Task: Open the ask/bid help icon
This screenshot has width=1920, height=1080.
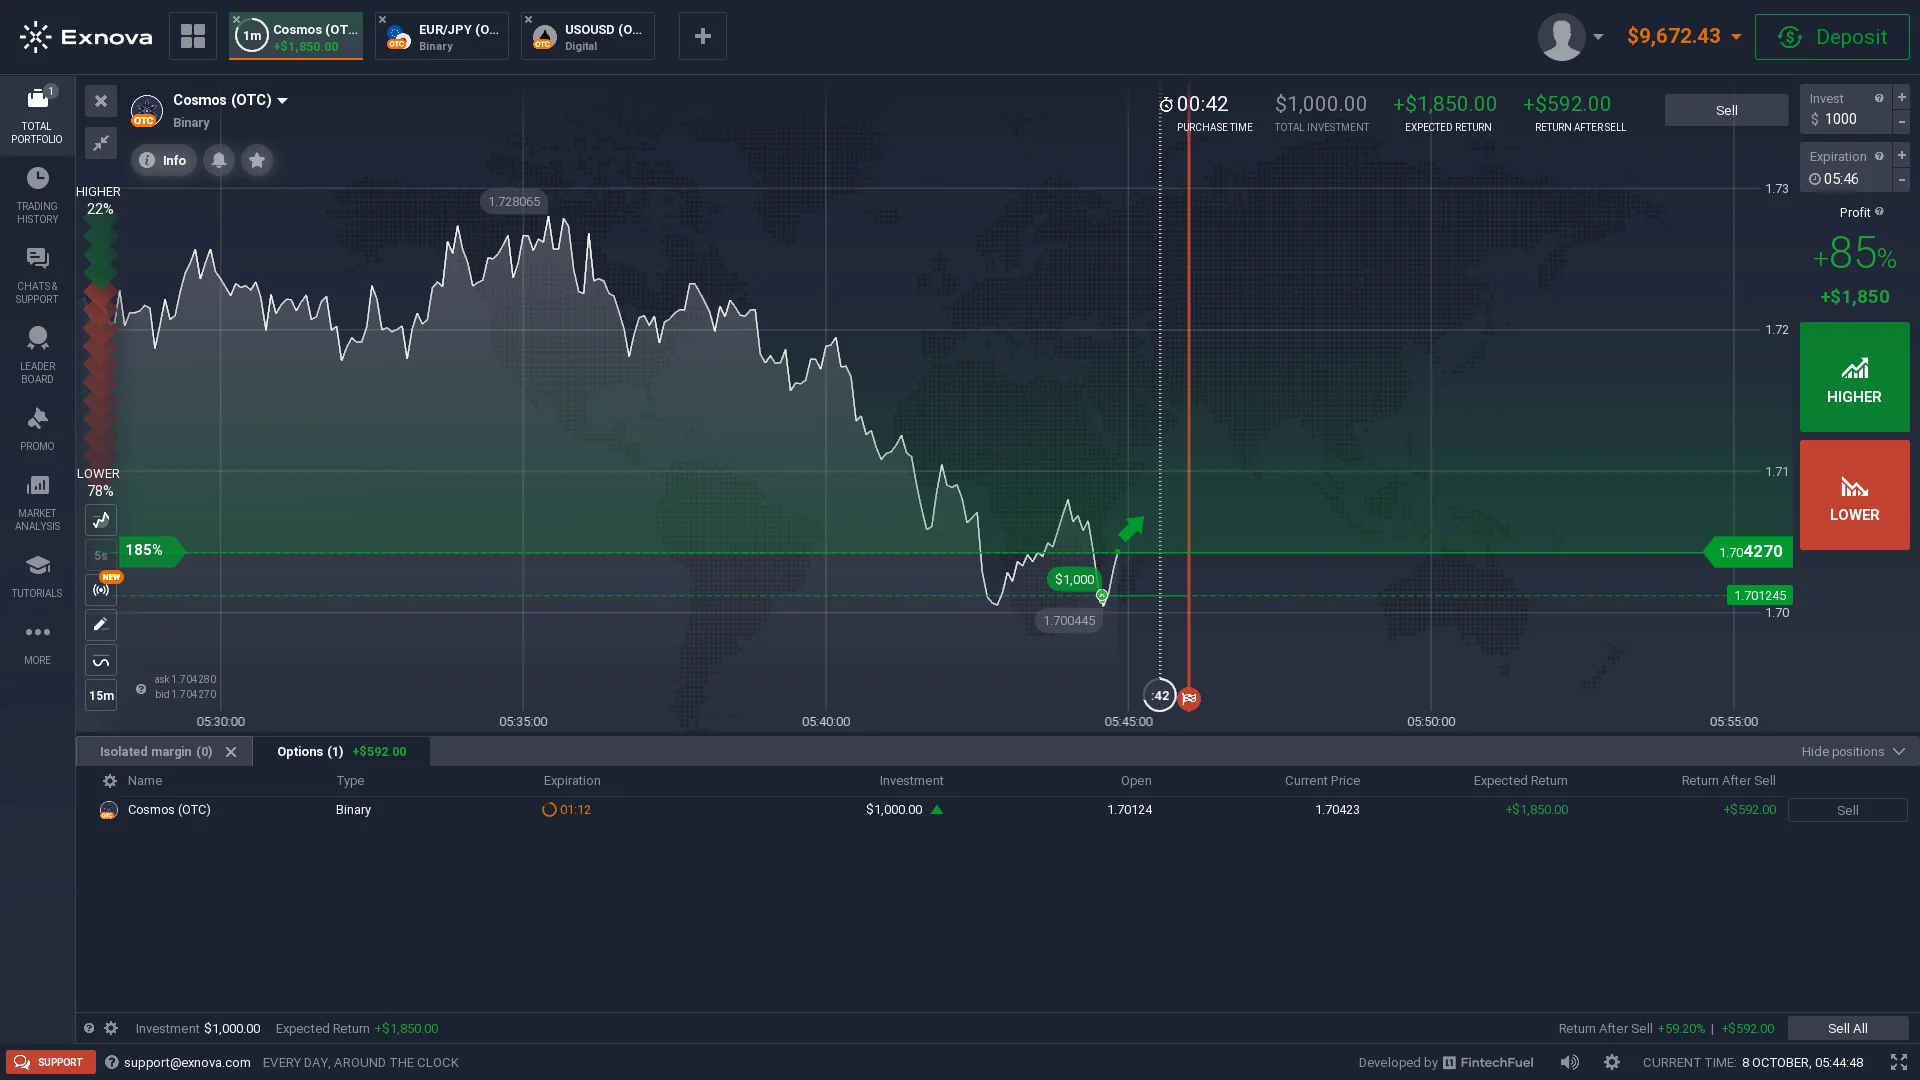Action: click(x=141, y=689)
